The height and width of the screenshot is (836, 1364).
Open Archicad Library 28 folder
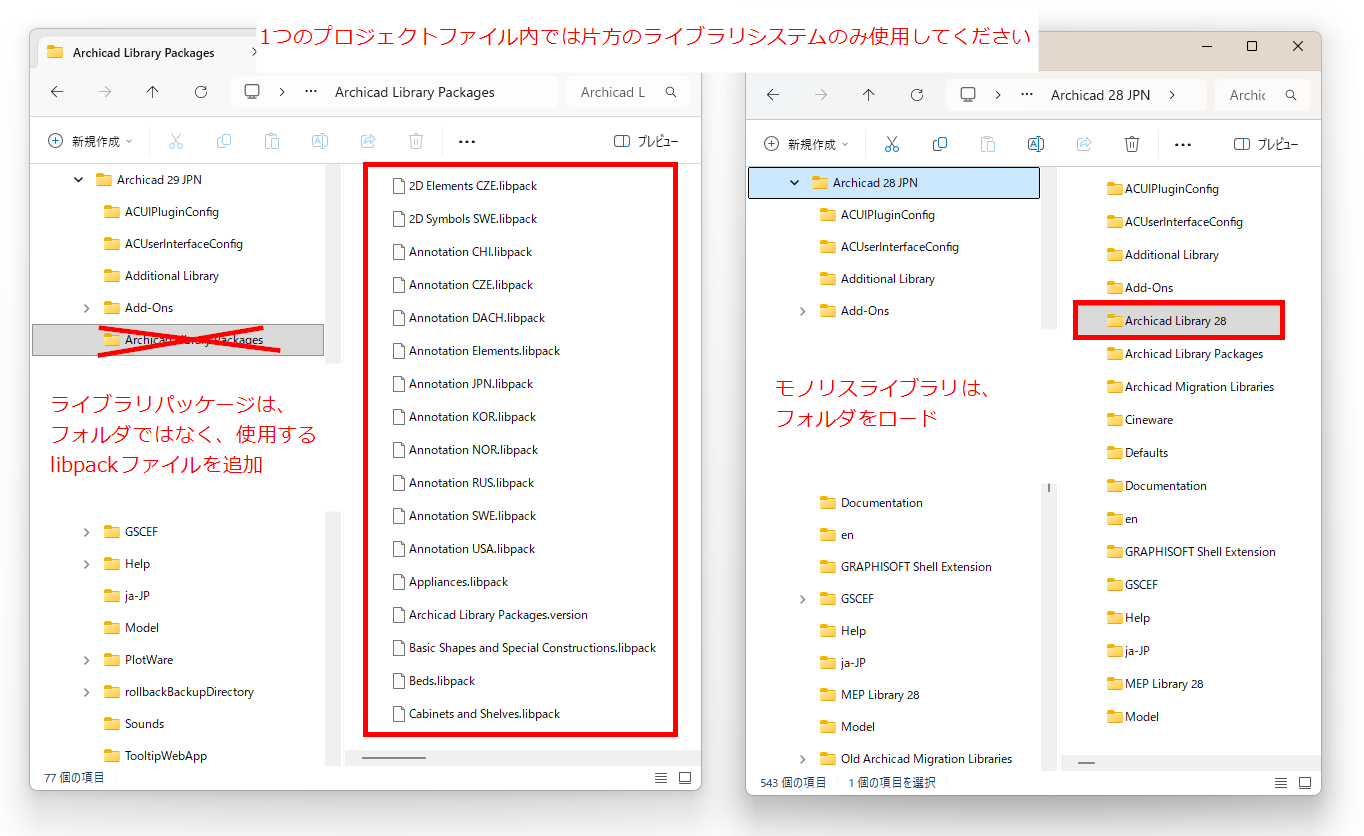[1178, 321]
